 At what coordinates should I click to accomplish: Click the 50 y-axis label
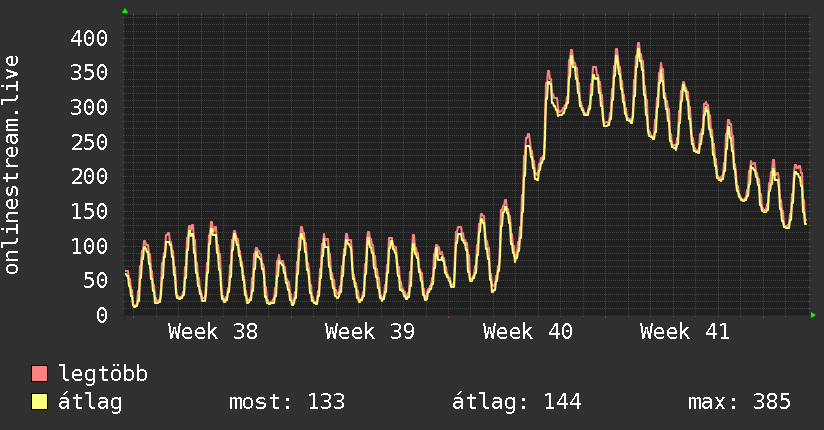pos(96,280)
